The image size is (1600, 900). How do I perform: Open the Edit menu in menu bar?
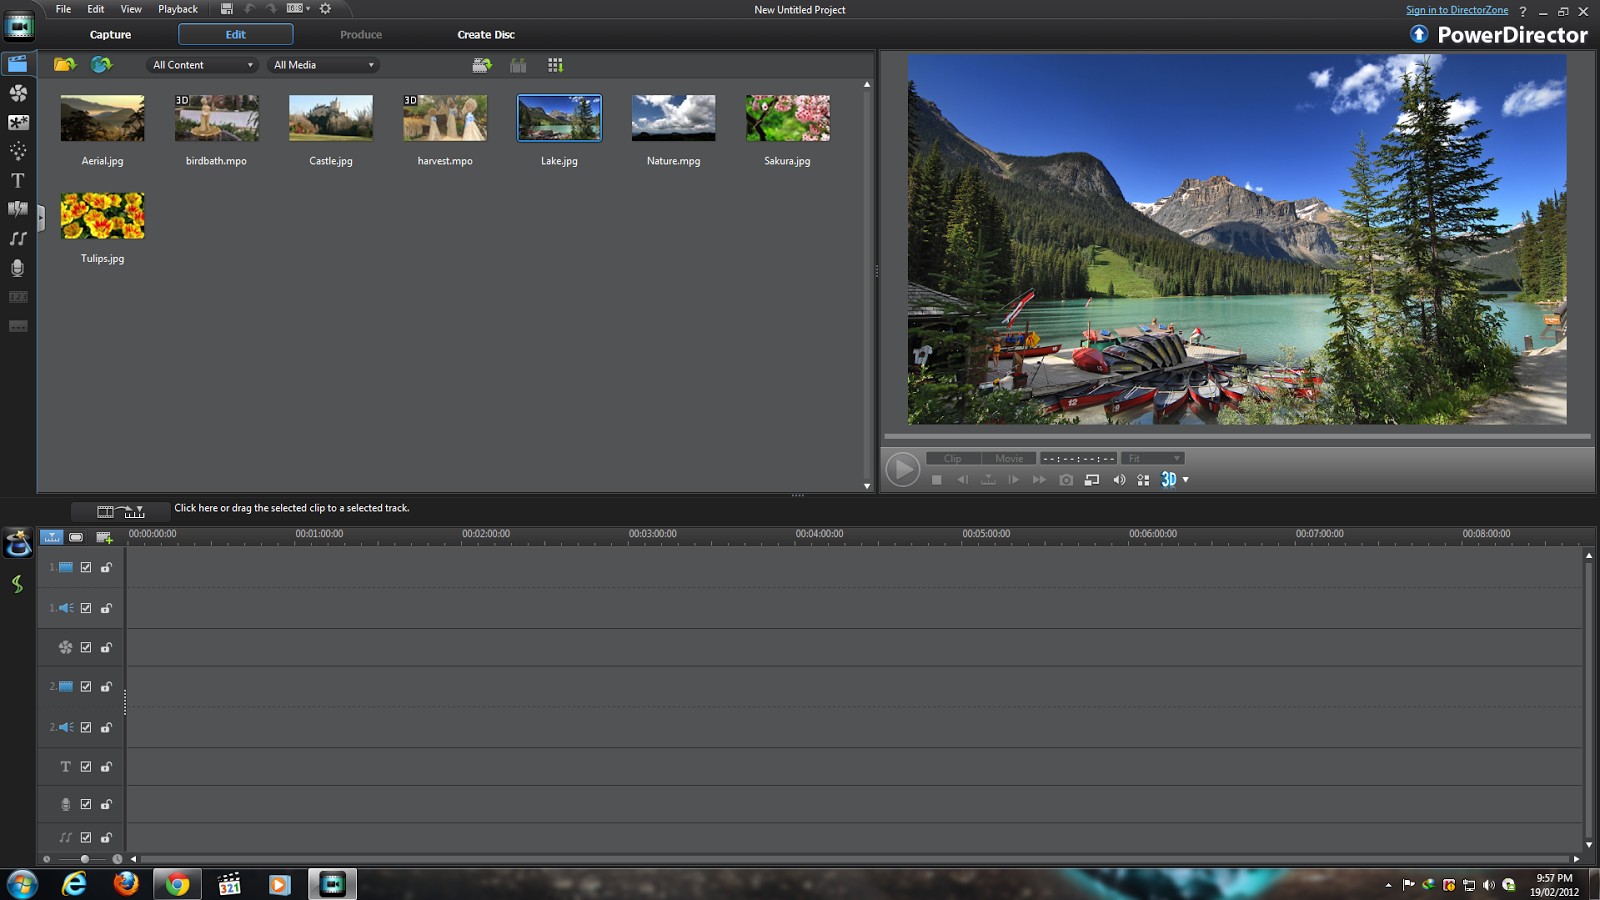tap(96, 9)
